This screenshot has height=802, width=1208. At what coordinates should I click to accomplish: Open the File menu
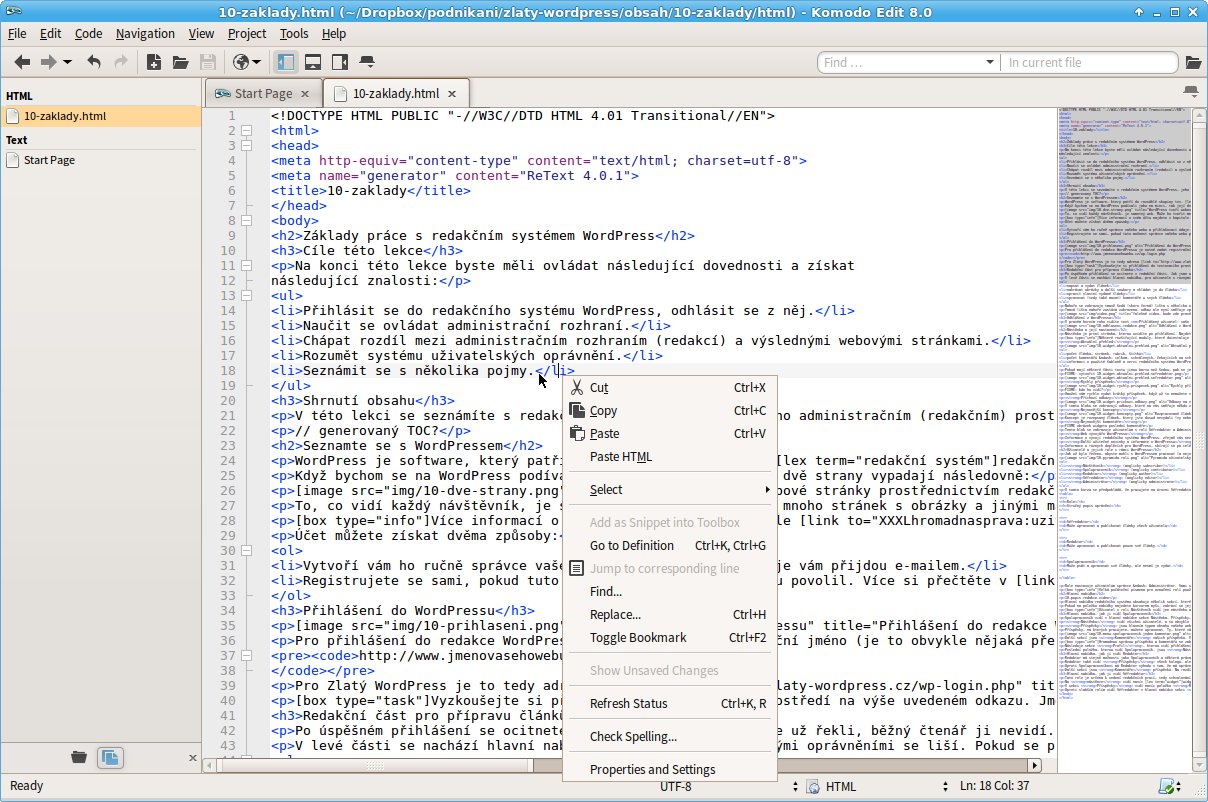click(17, 33)
